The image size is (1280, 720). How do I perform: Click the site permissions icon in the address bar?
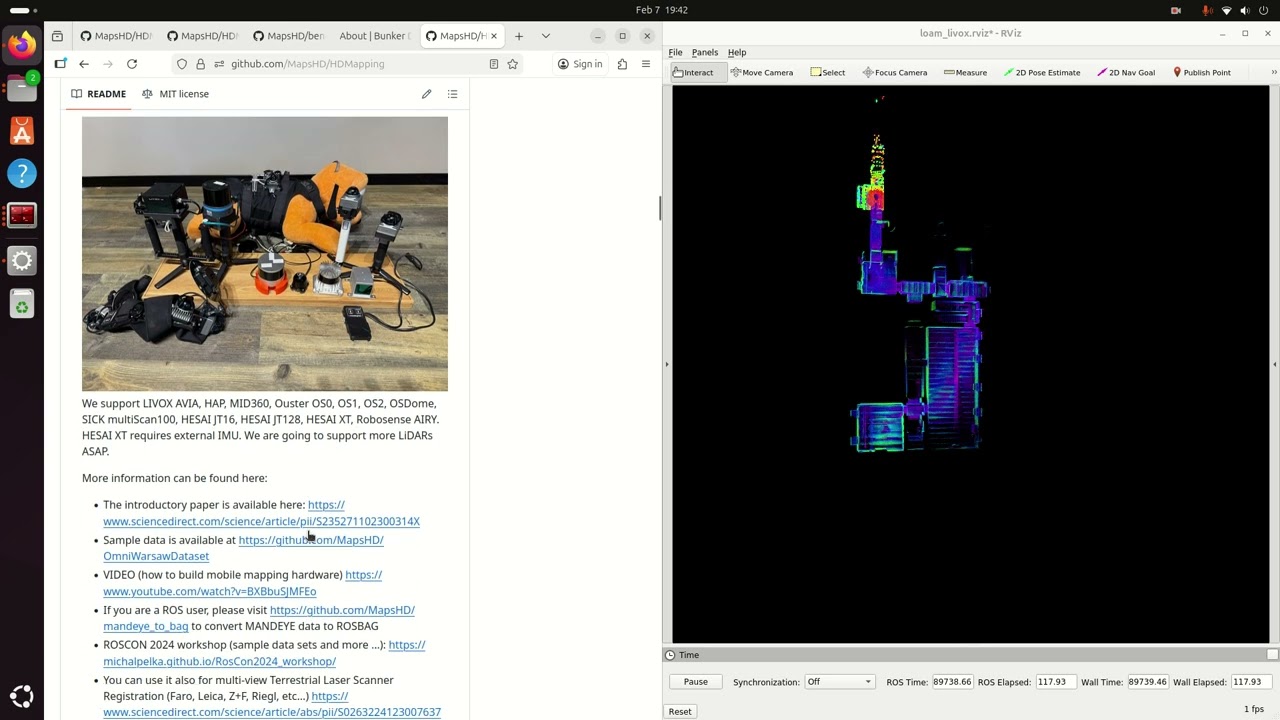click(x=218, y=64)
